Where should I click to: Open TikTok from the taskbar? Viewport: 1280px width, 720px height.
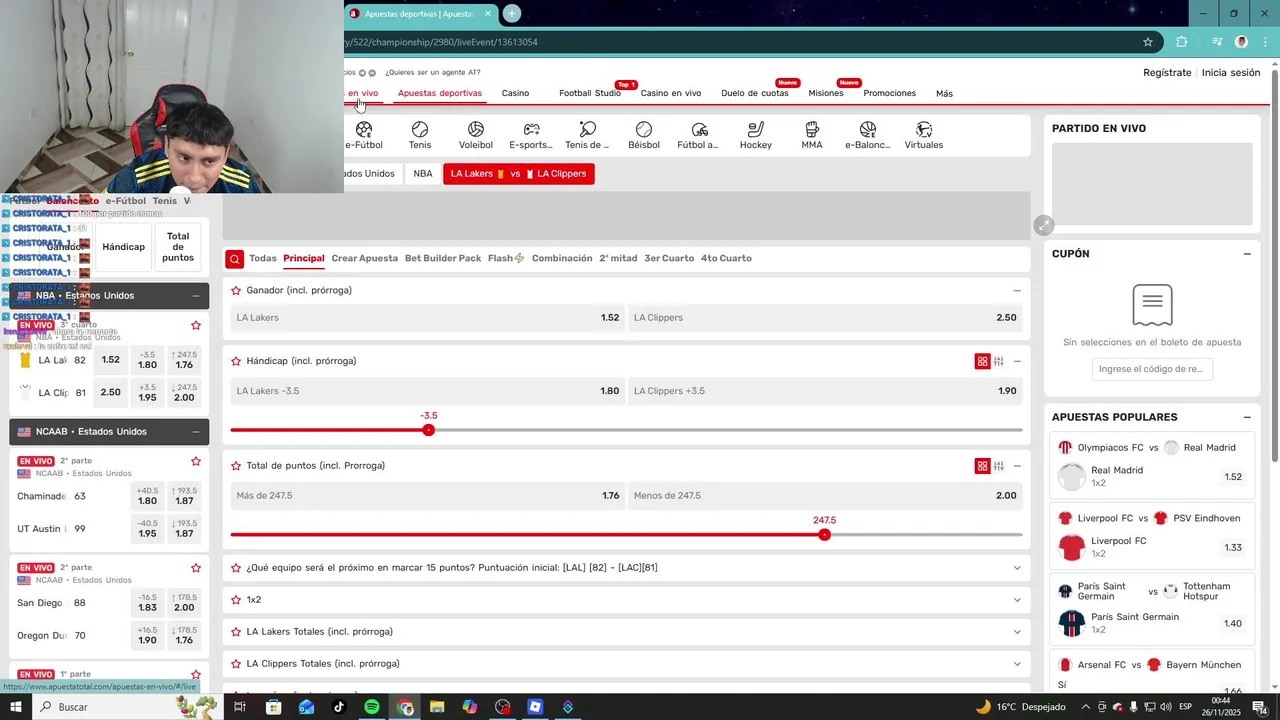(339, 707)
